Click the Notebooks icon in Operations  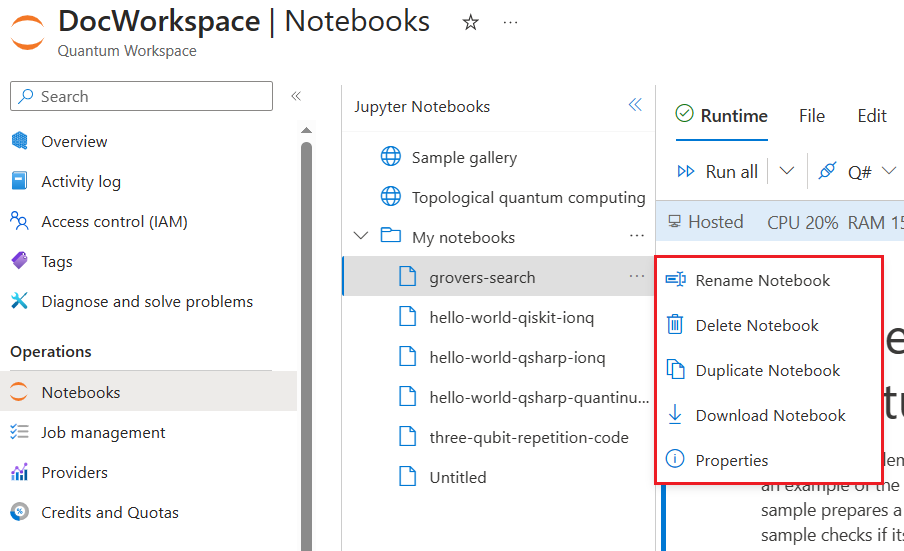tap(19, 391)
